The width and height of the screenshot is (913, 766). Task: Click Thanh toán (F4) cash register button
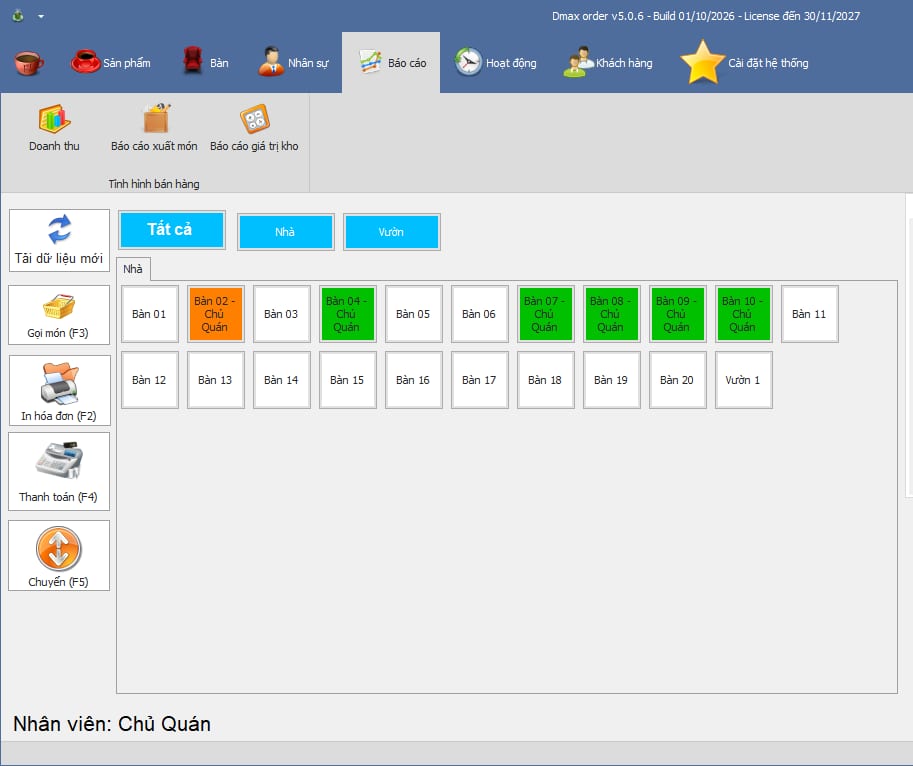coord(59,471)
